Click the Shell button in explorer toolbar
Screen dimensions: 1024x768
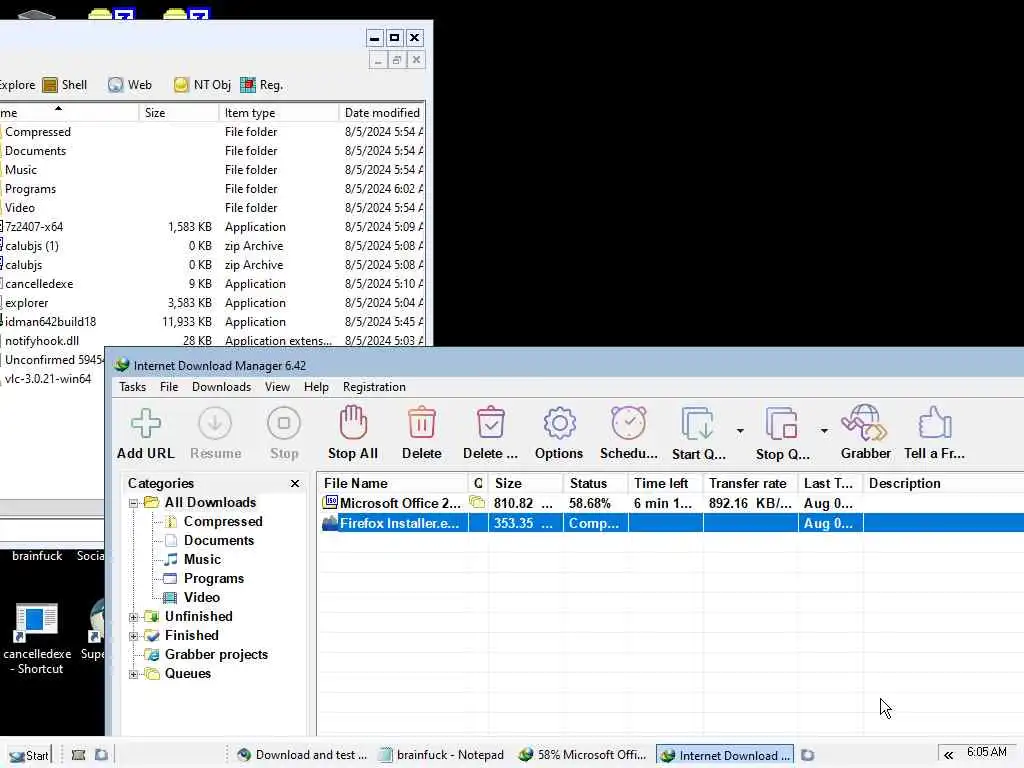65,85
